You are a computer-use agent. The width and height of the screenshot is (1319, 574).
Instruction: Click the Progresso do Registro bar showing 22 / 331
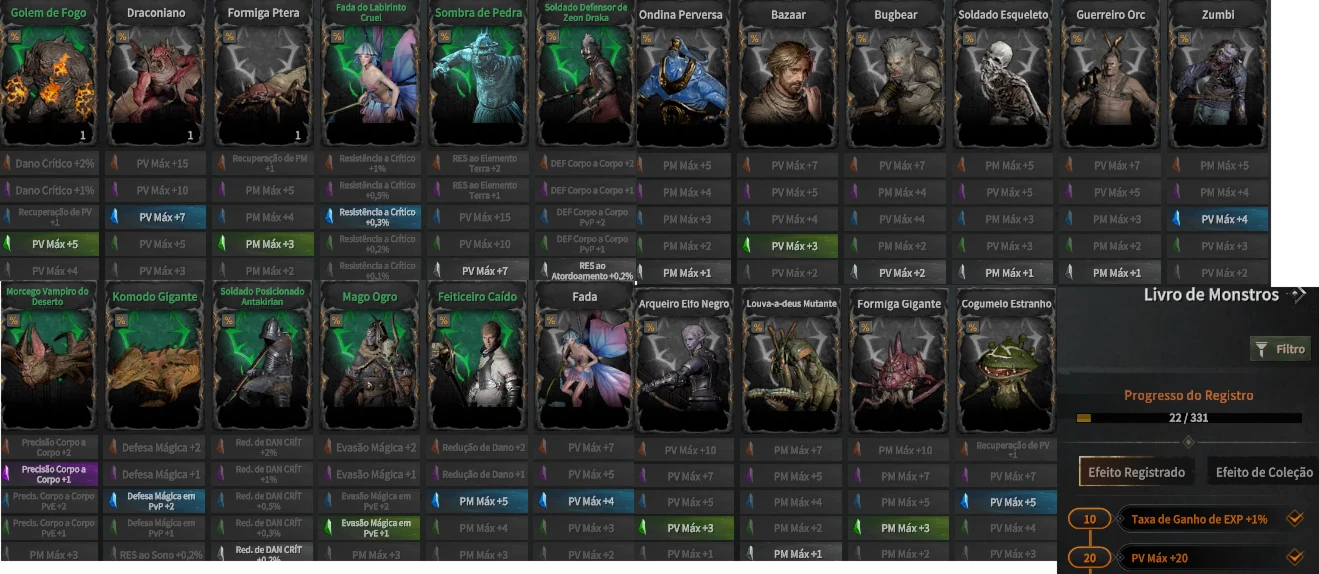1189,418
